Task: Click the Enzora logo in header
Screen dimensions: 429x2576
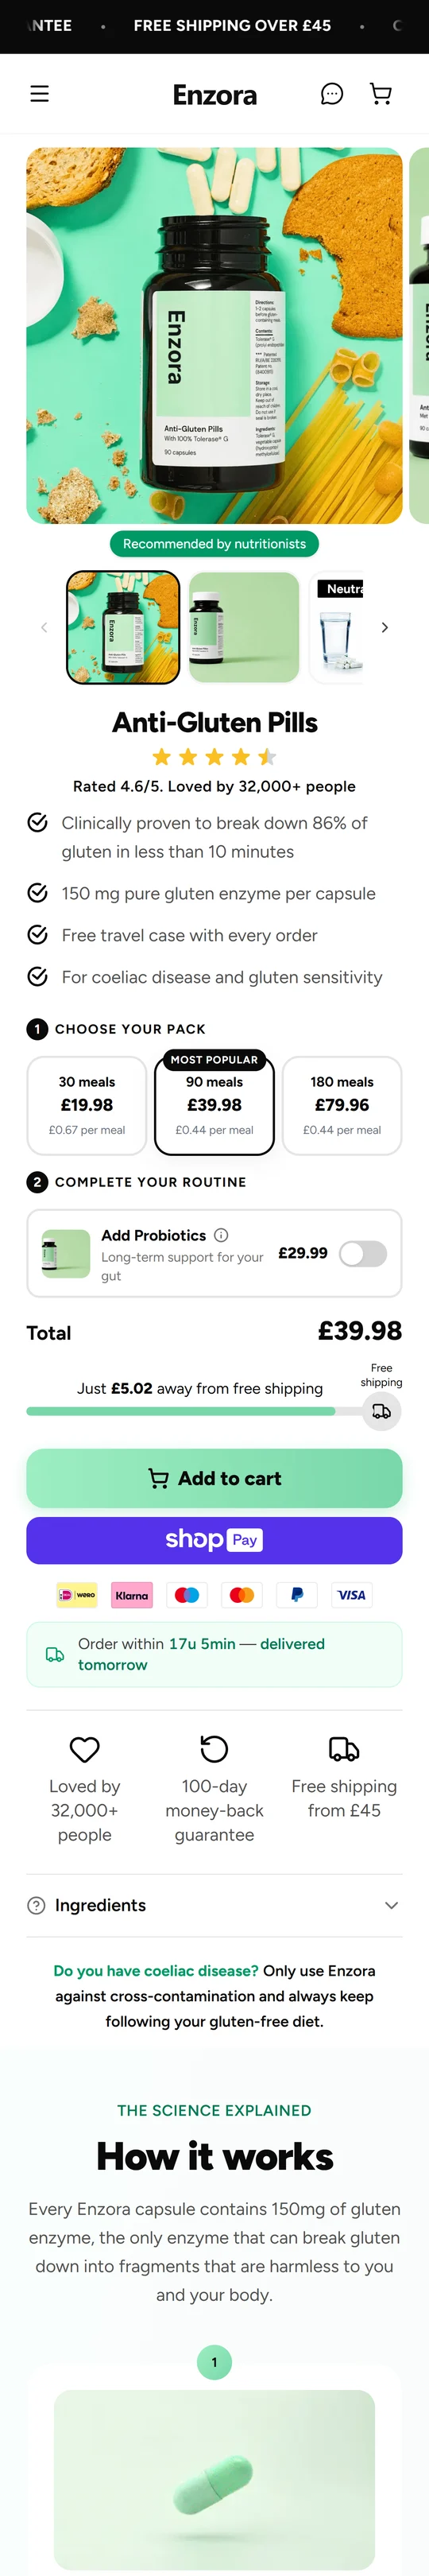Action: tap(215, 95)
